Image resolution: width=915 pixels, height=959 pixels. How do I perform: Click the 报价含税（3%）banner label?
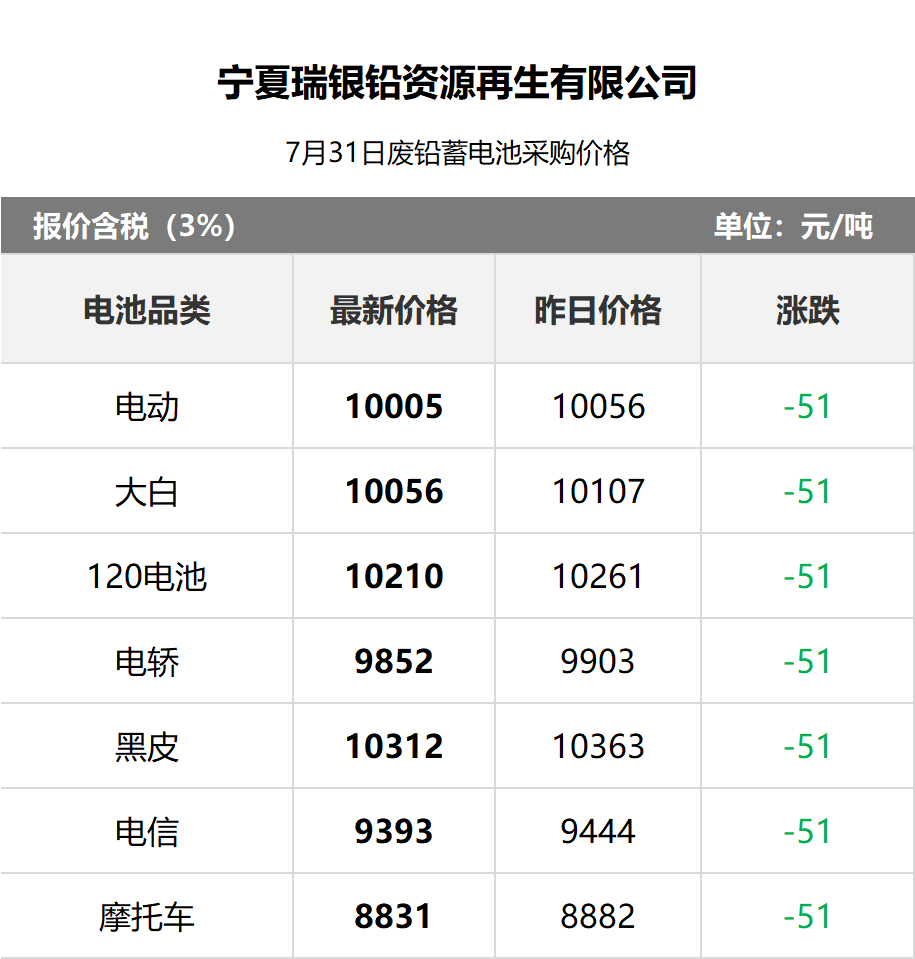135,226
